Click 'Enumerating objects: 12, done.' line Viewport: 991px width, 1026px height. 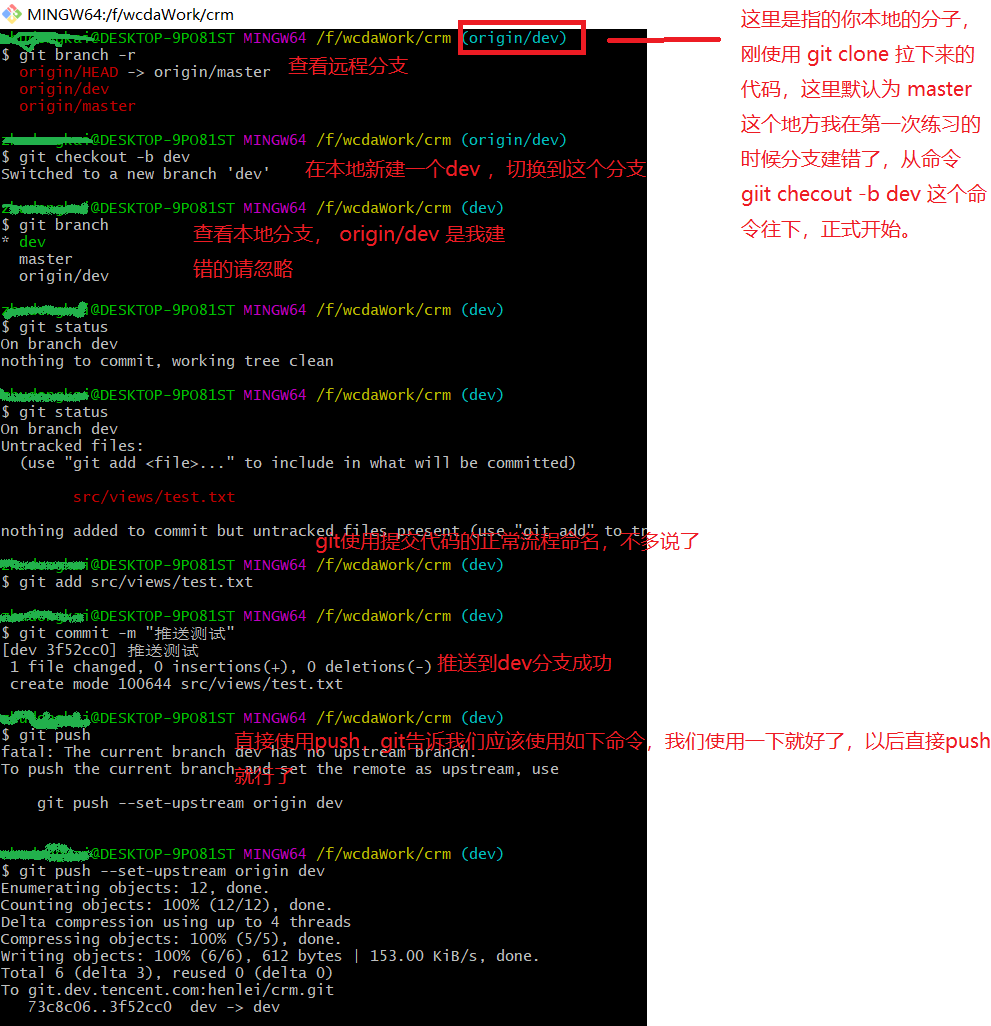135,889
